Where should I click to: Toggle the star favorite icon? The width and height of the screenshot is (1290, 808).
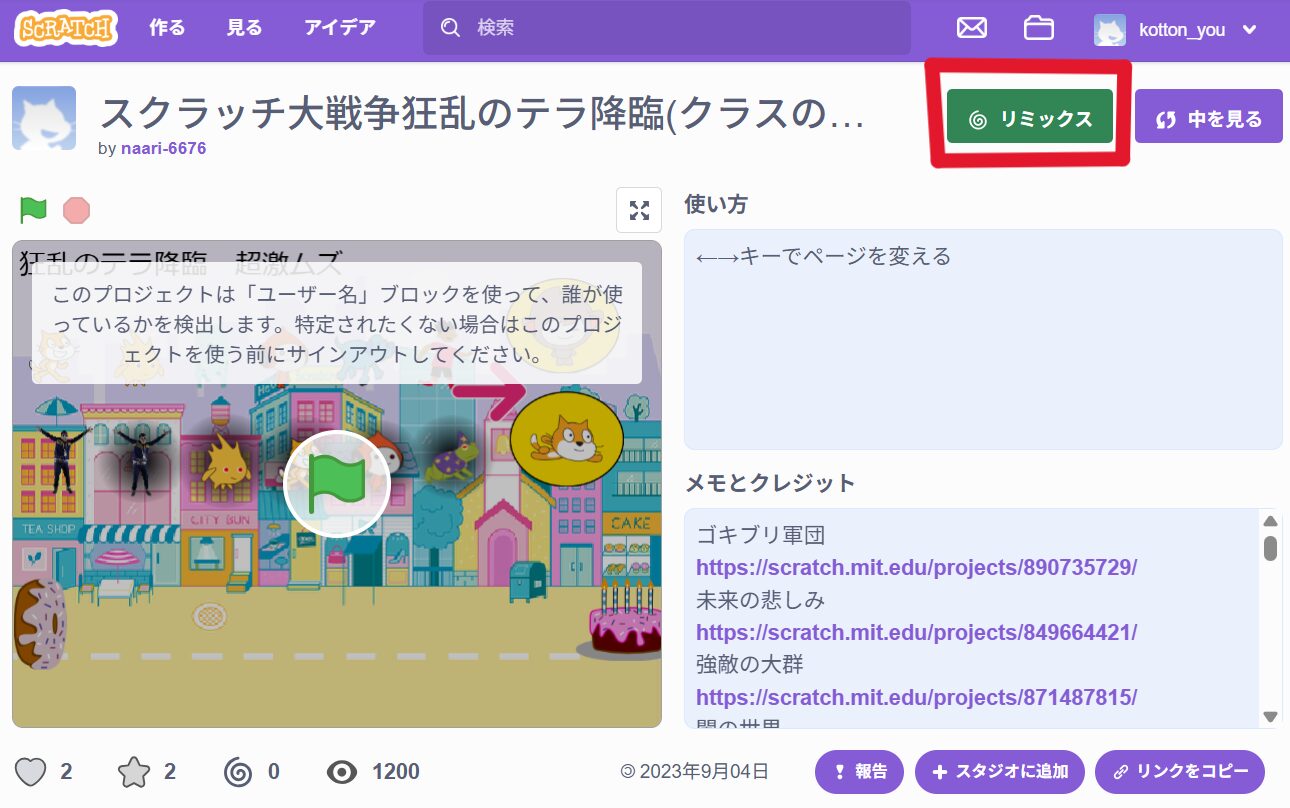tap(133, 771)
